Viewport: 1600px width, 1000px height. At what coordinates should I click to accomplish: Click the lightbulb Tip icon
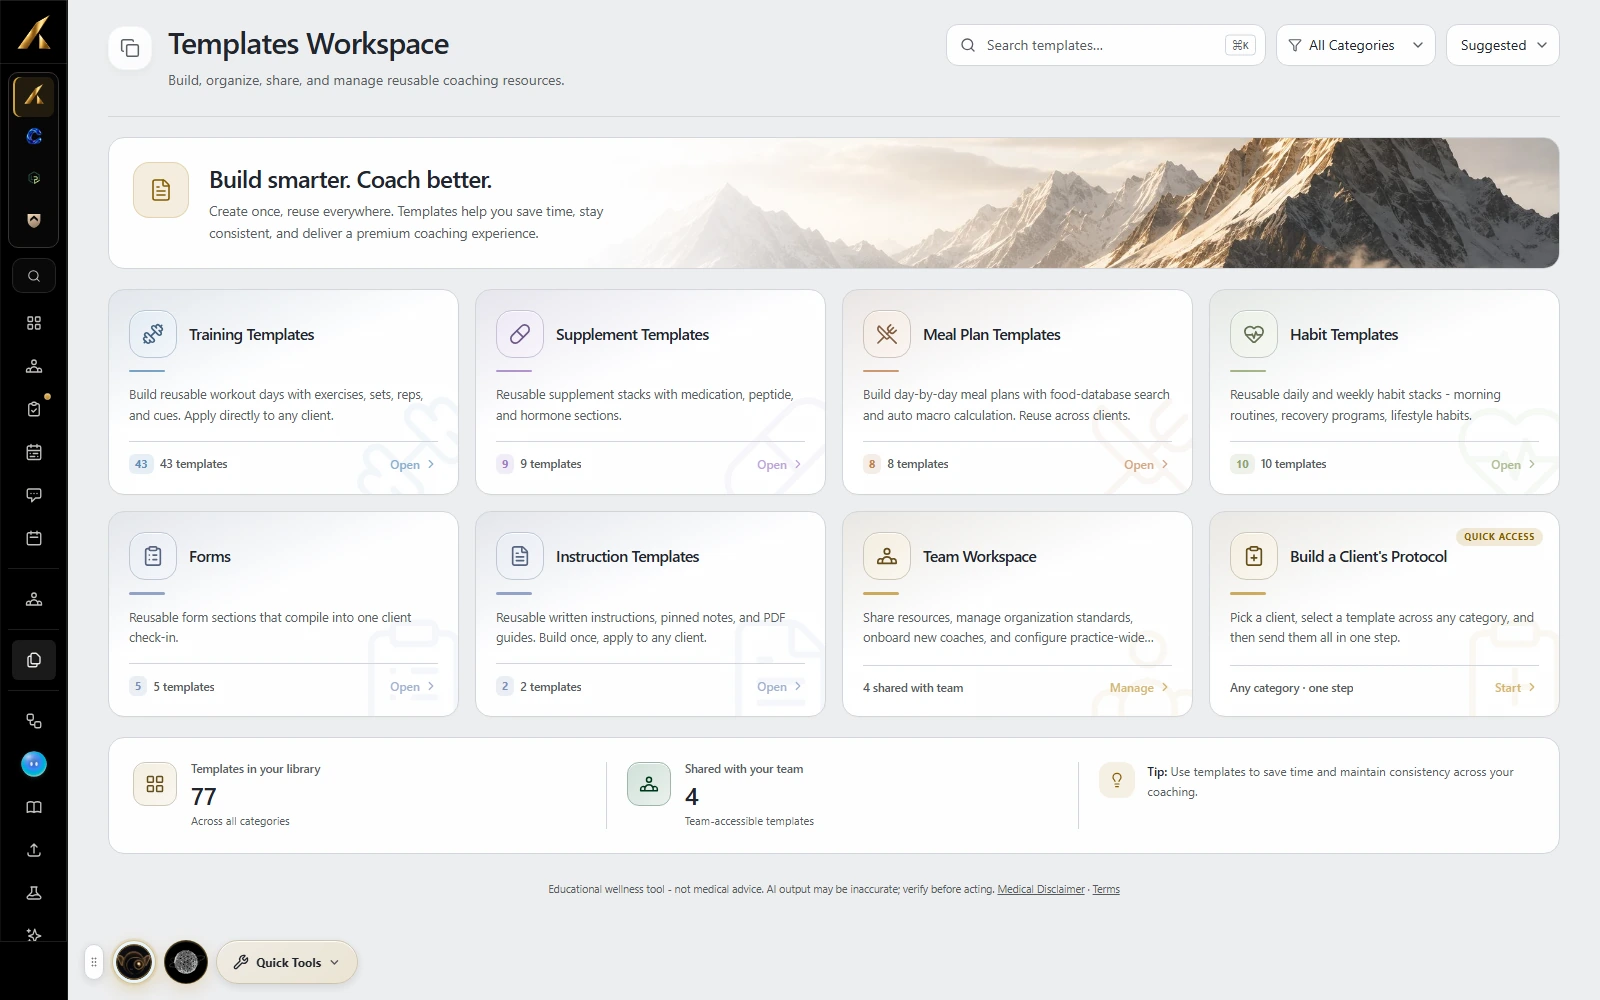point(1117,780)
